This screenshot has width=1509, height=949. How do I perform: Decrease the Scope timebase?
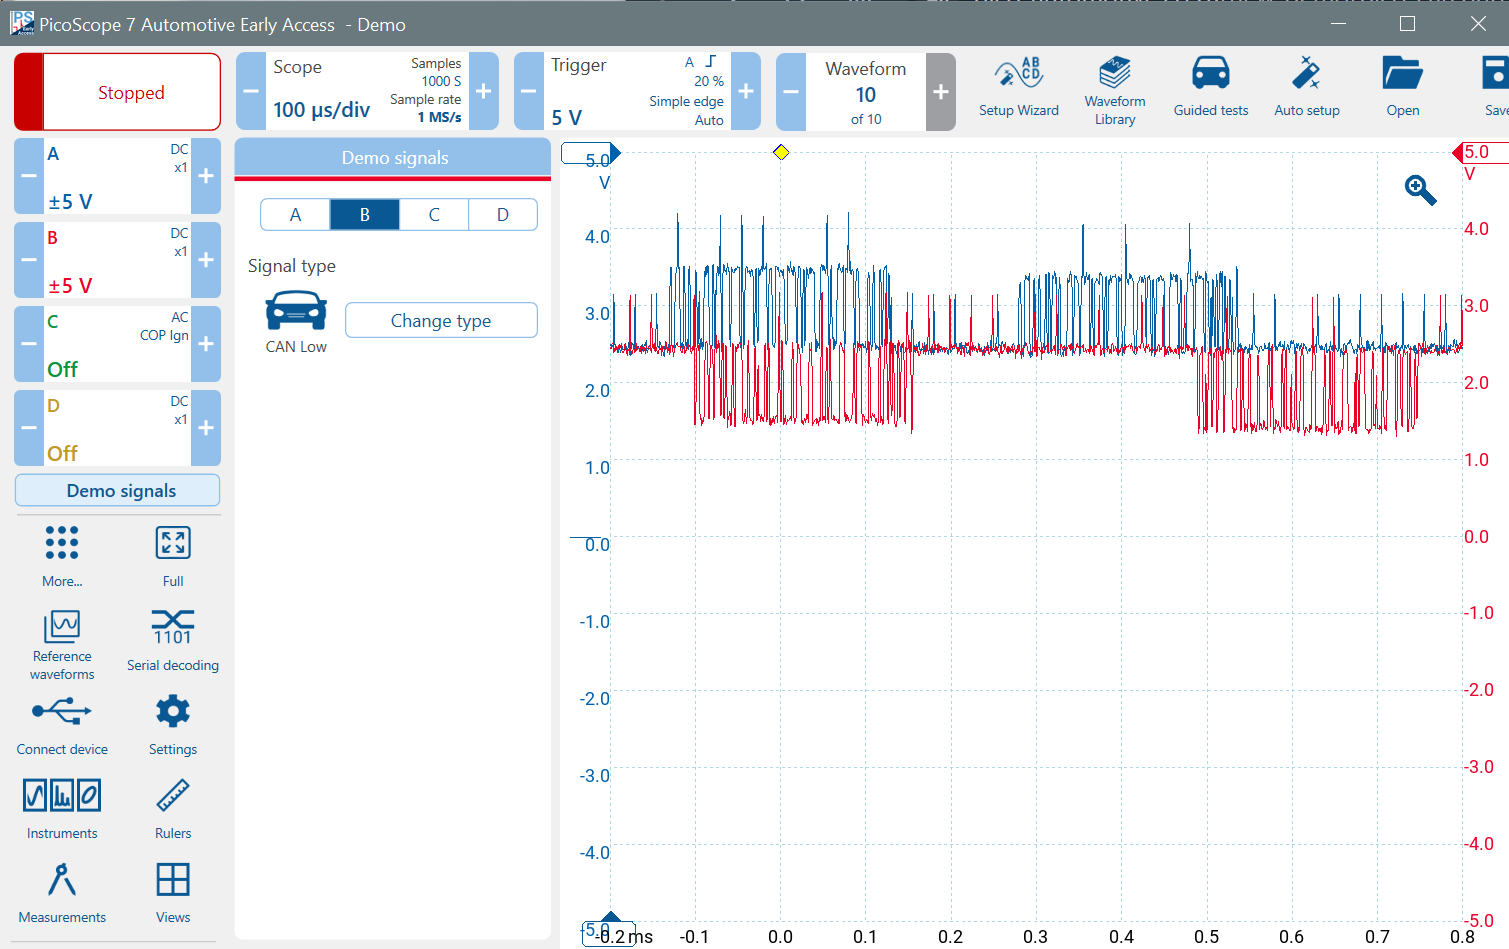point(251,91)
